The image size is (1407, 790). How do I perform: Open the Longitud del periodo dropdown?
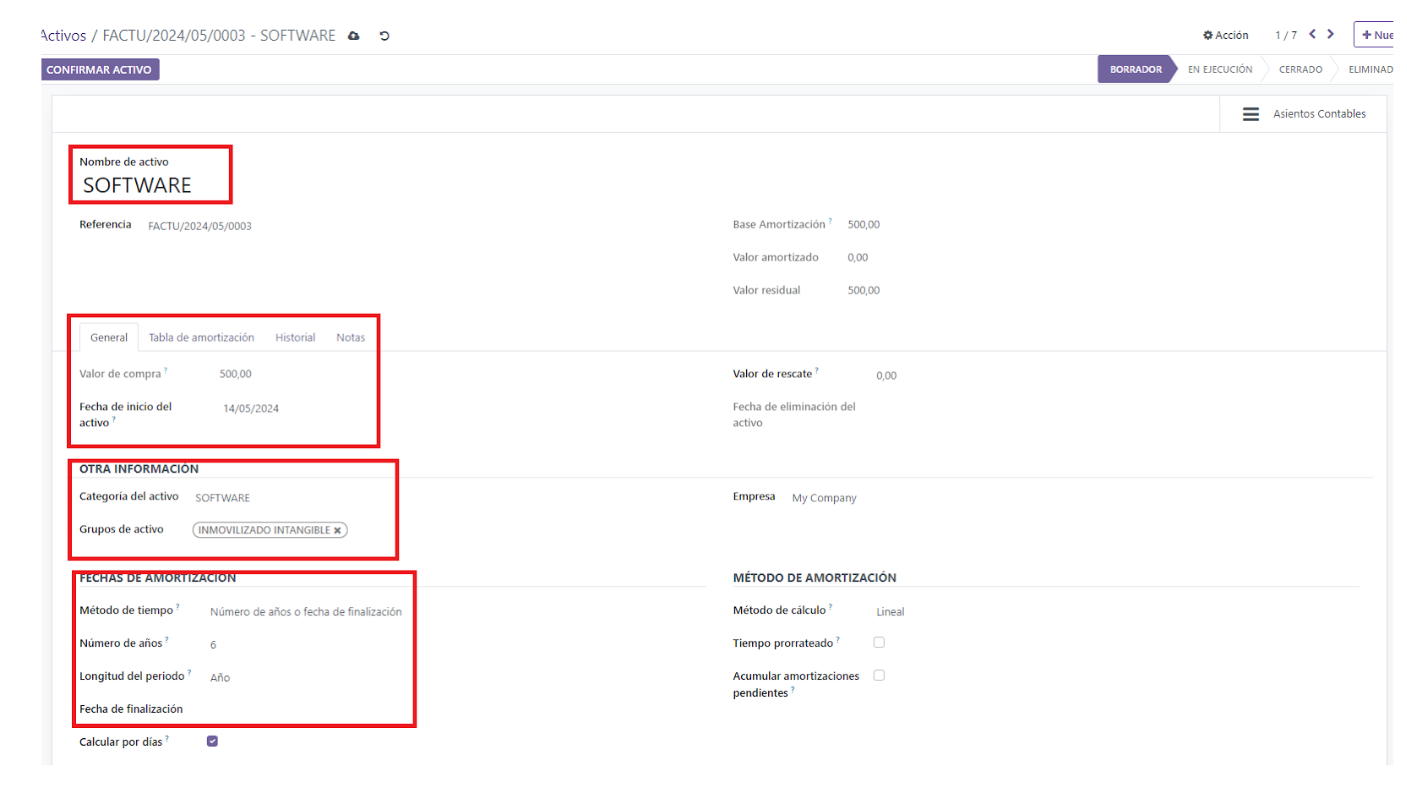(x=220, y=678)
